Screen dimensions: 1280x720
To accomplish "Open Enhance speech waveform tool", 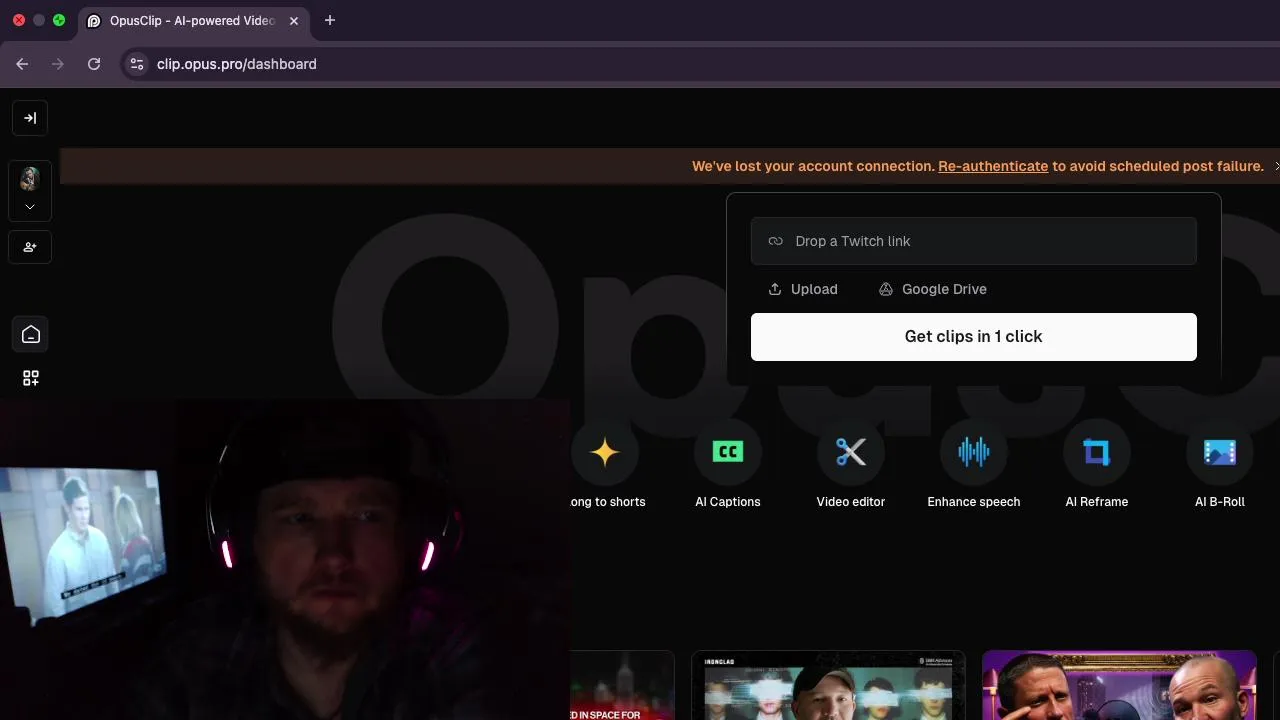I will (974, 452).
